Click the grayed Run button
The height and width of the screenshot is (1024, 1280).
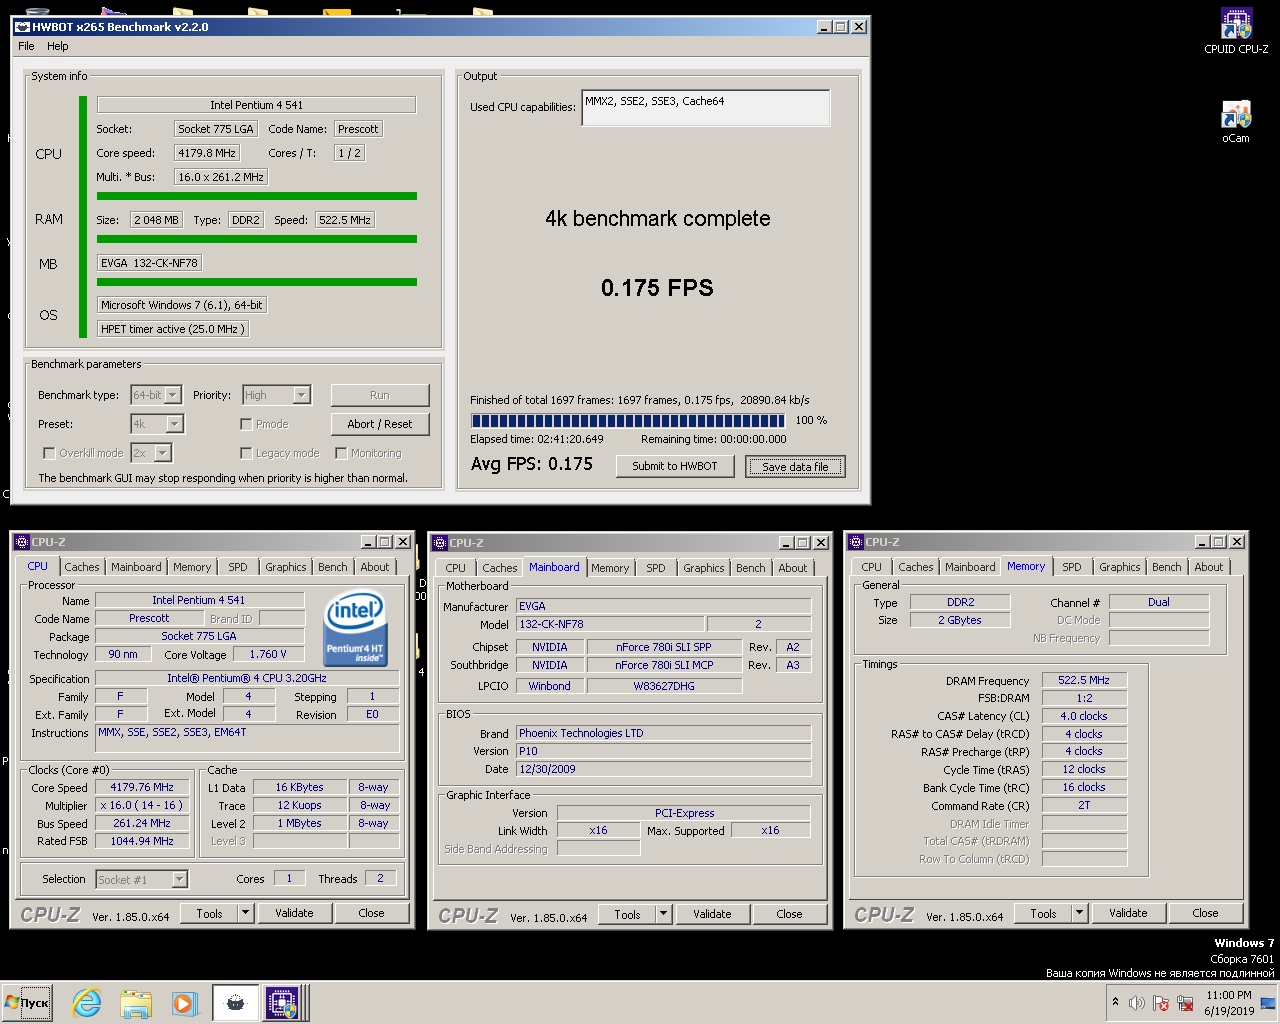coord(380,395)
